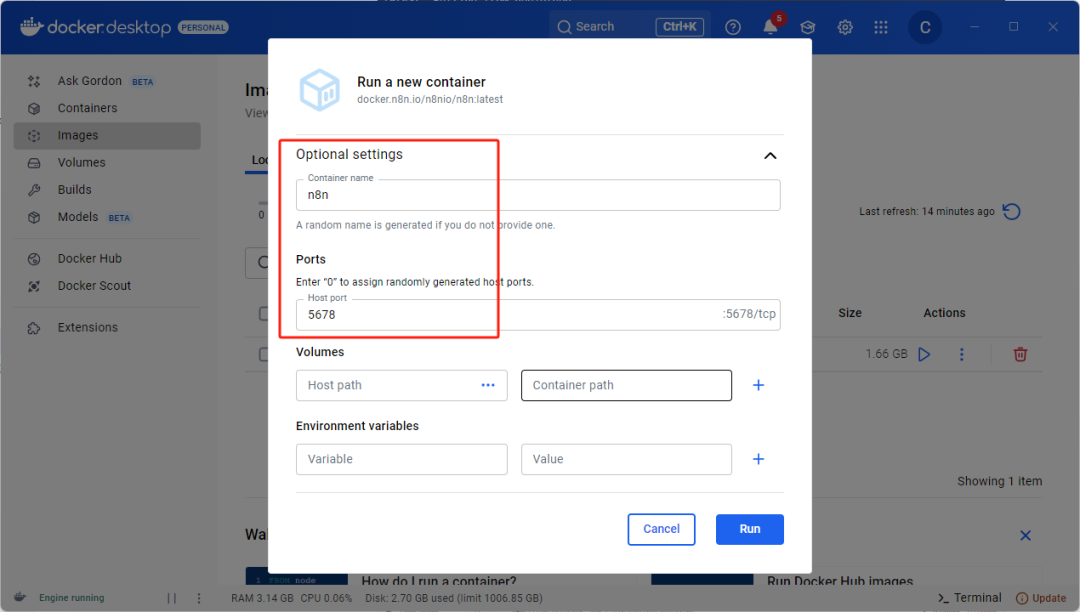Screen dimensions: 1080x612
Task: Click the Size column header
Action: coord(849,313)
